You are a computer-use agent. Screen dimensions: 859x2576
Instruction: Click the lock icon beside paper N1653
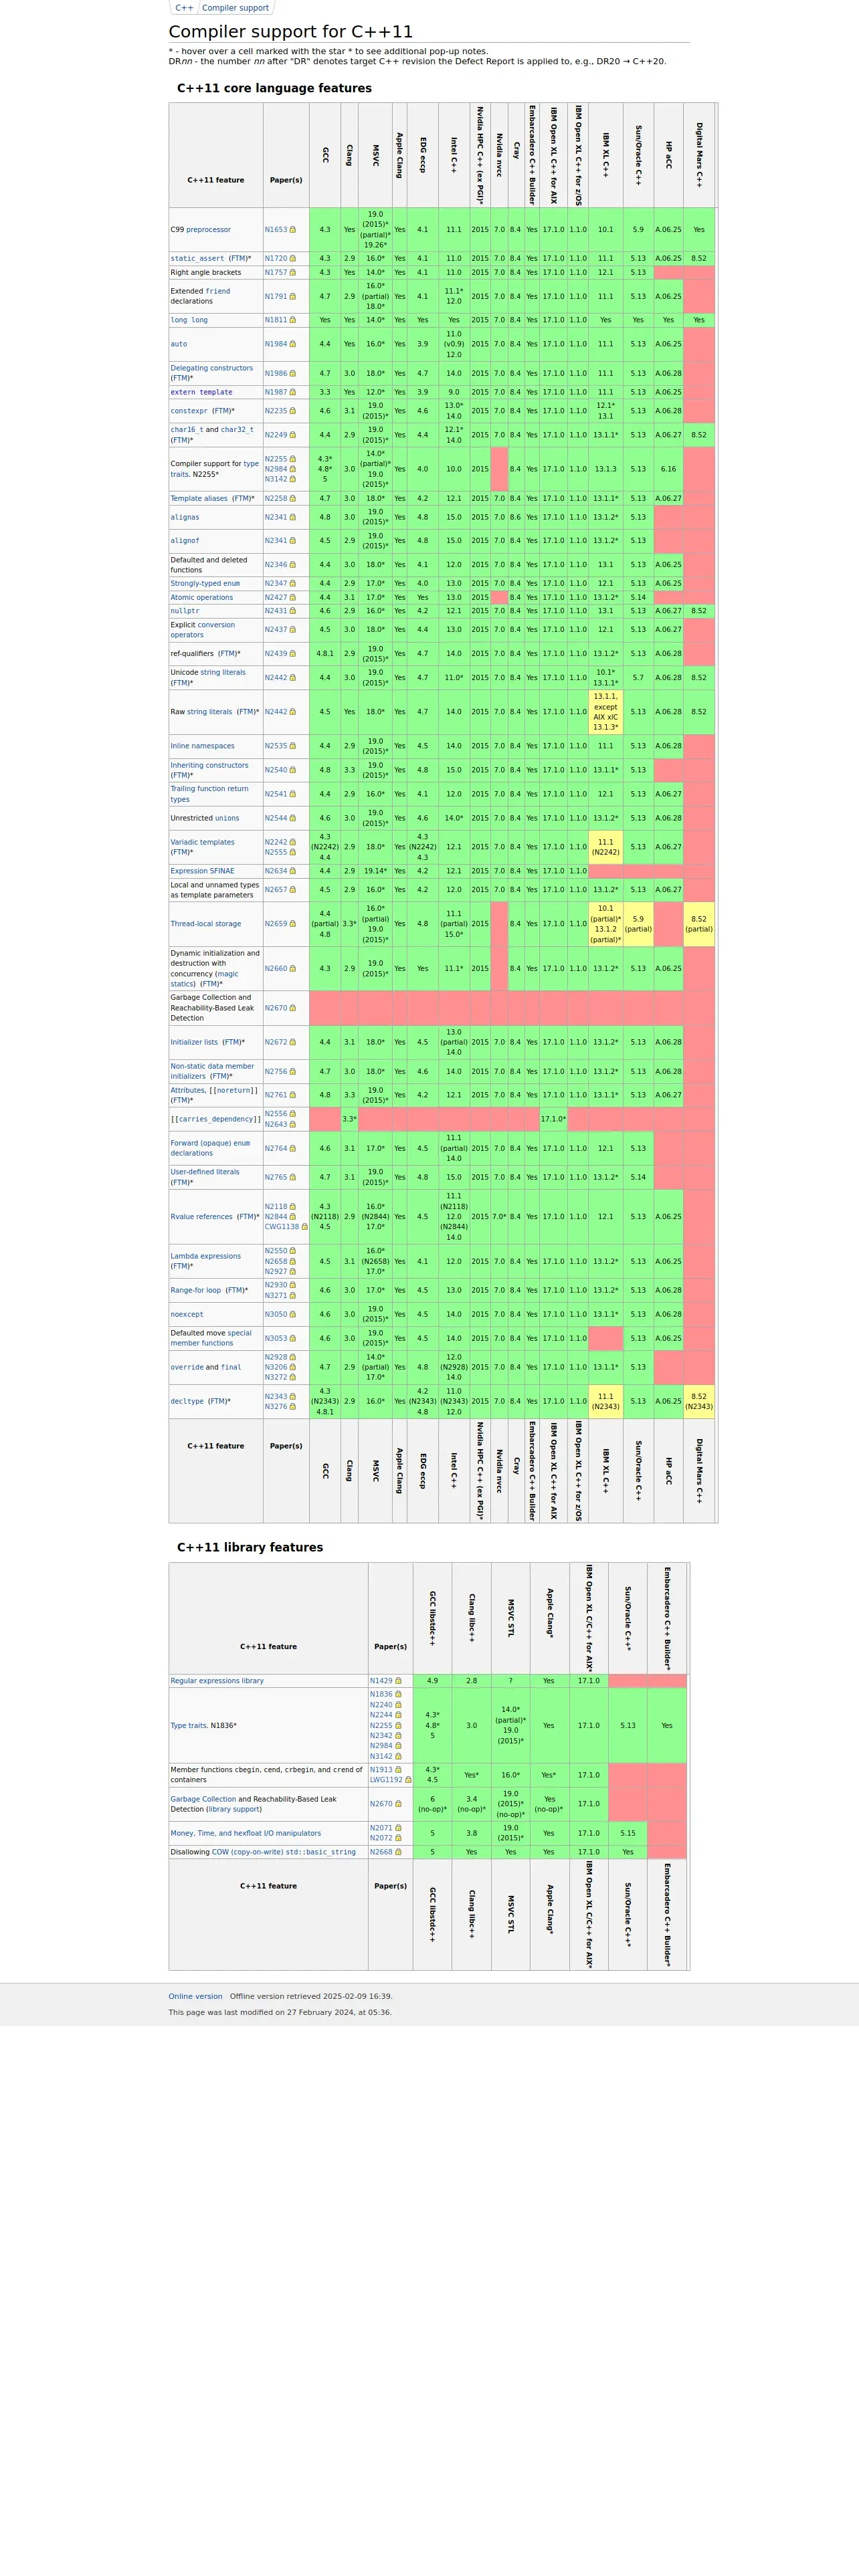(293, 230)
